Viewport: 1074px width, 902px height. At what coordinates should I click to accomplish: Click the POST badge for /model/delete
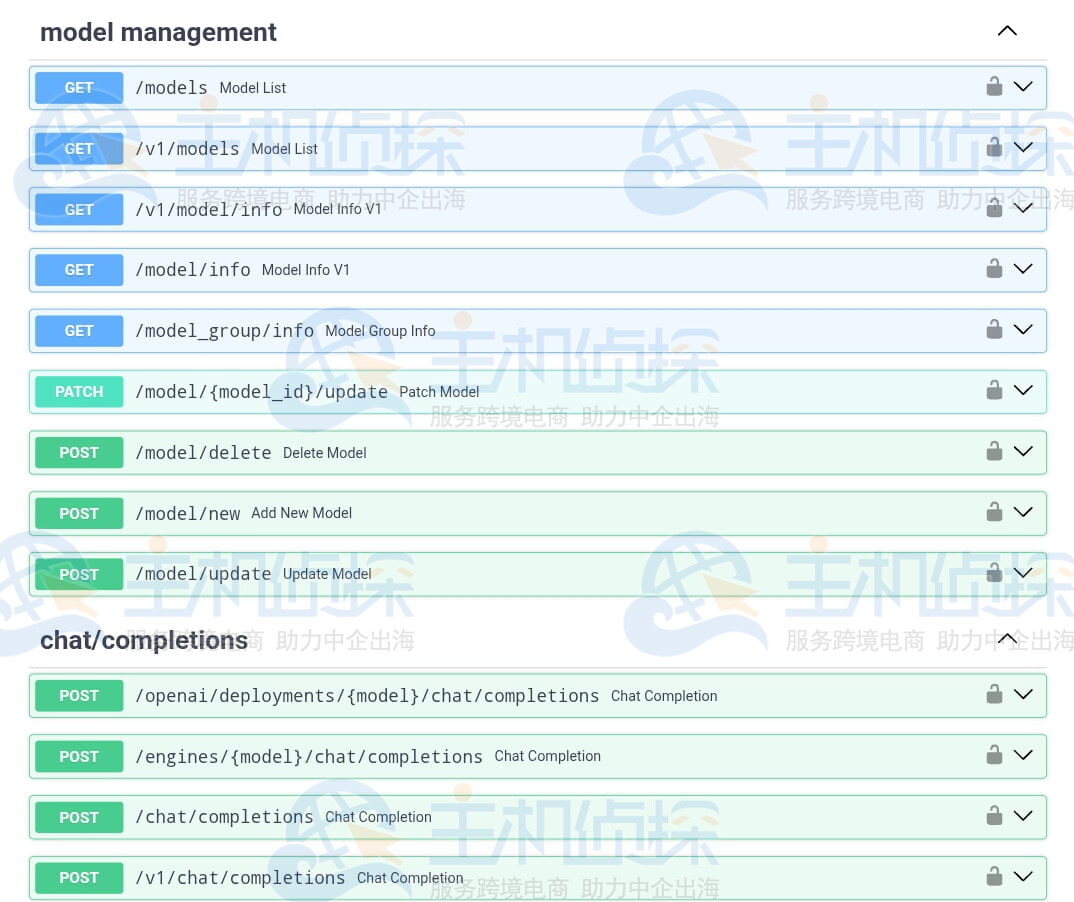(79, 453)
